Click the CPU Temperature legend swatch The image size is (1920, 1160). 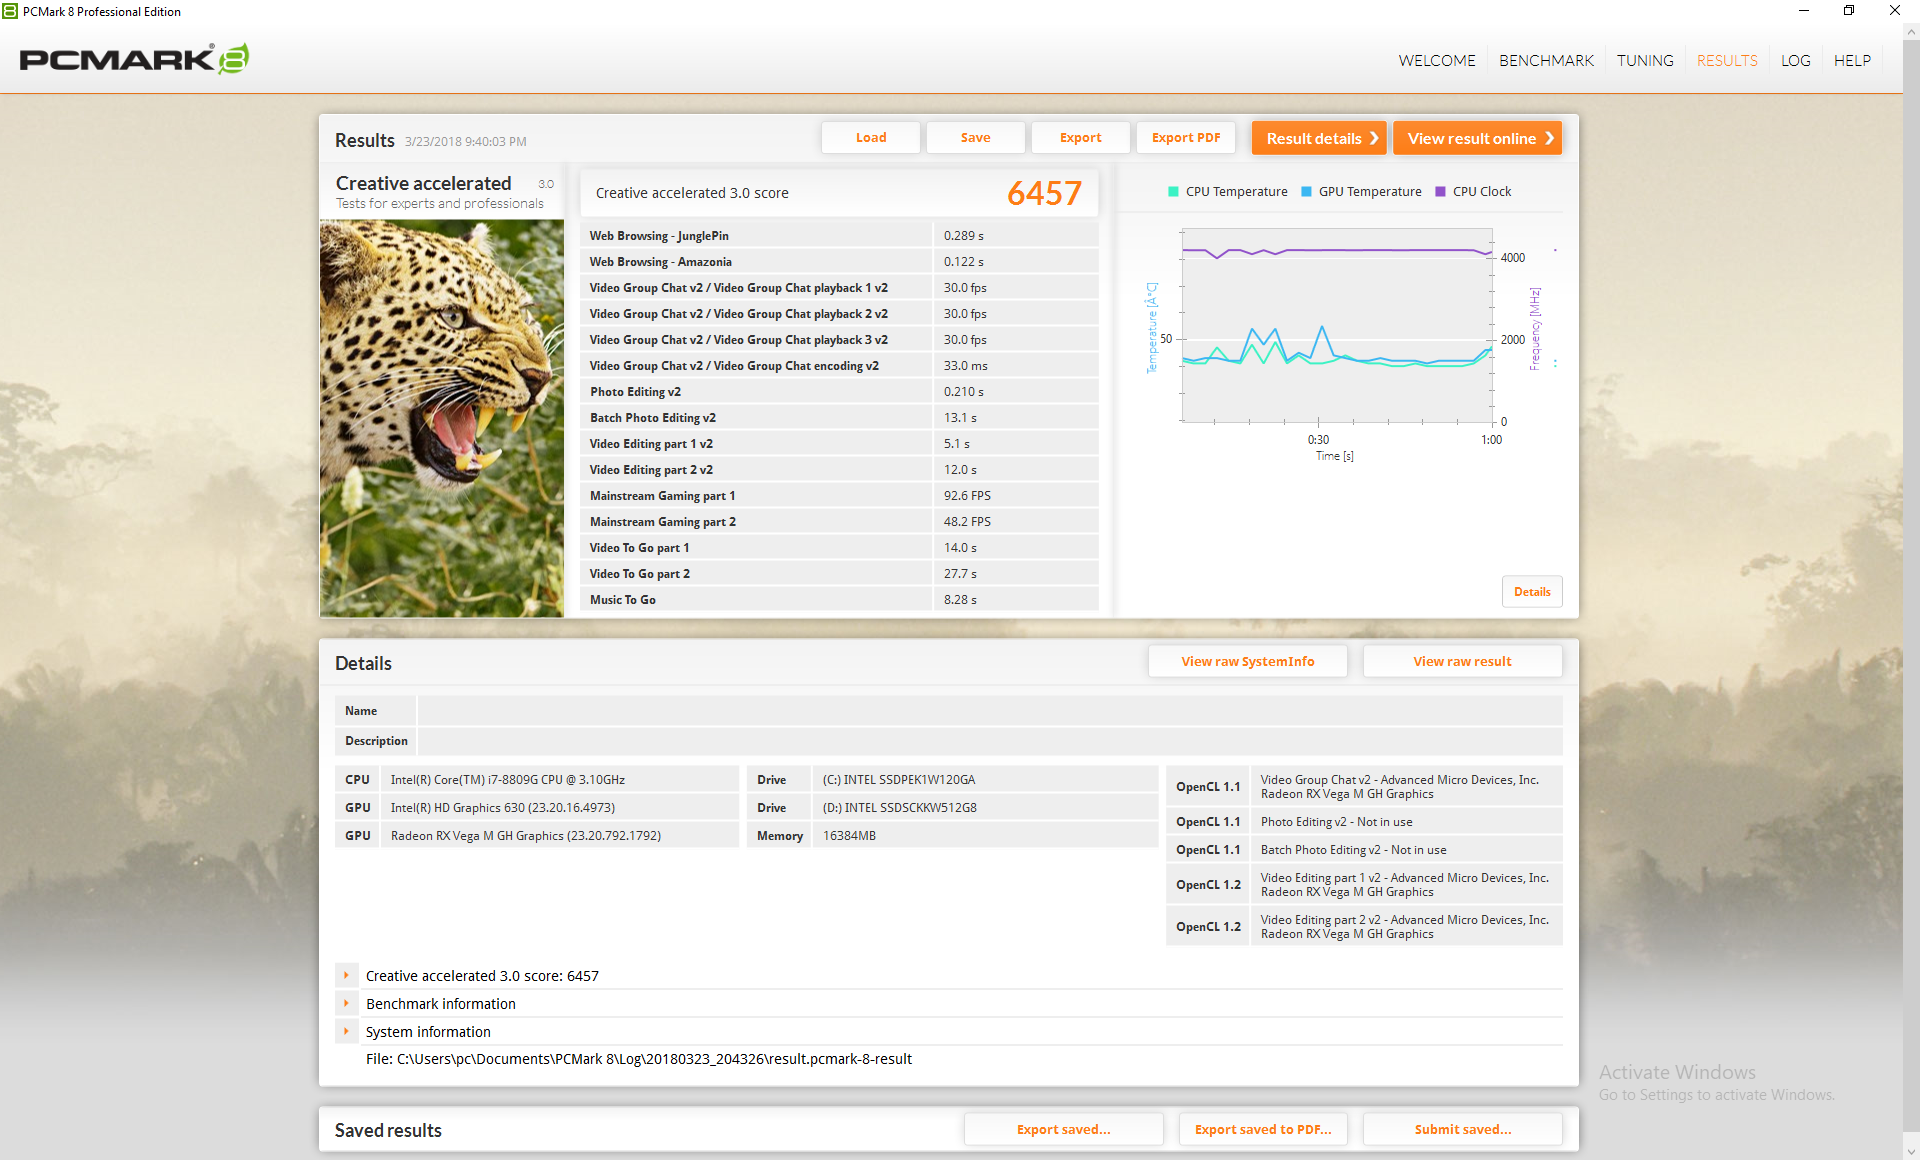click(x=1173, y=192)
